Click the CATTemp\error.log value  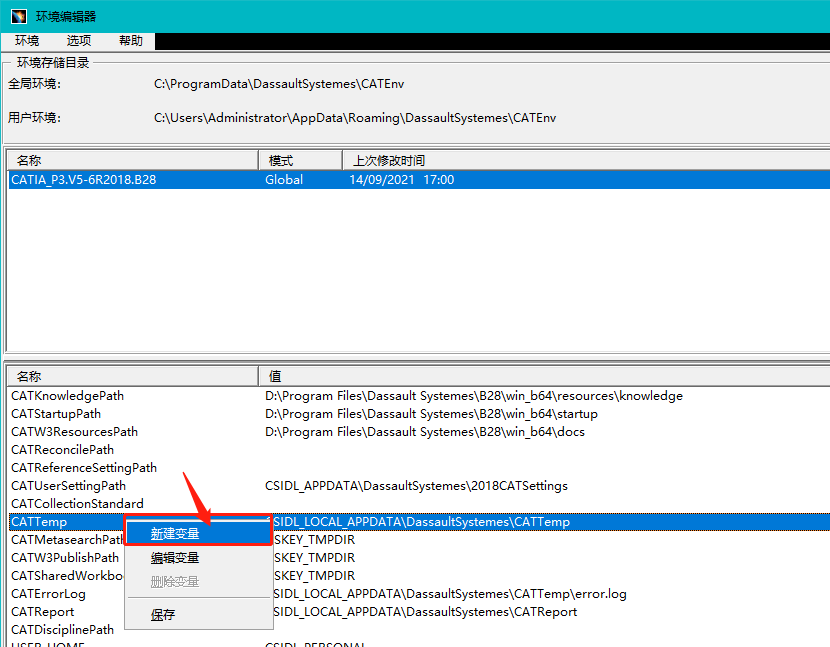point(450,594)
